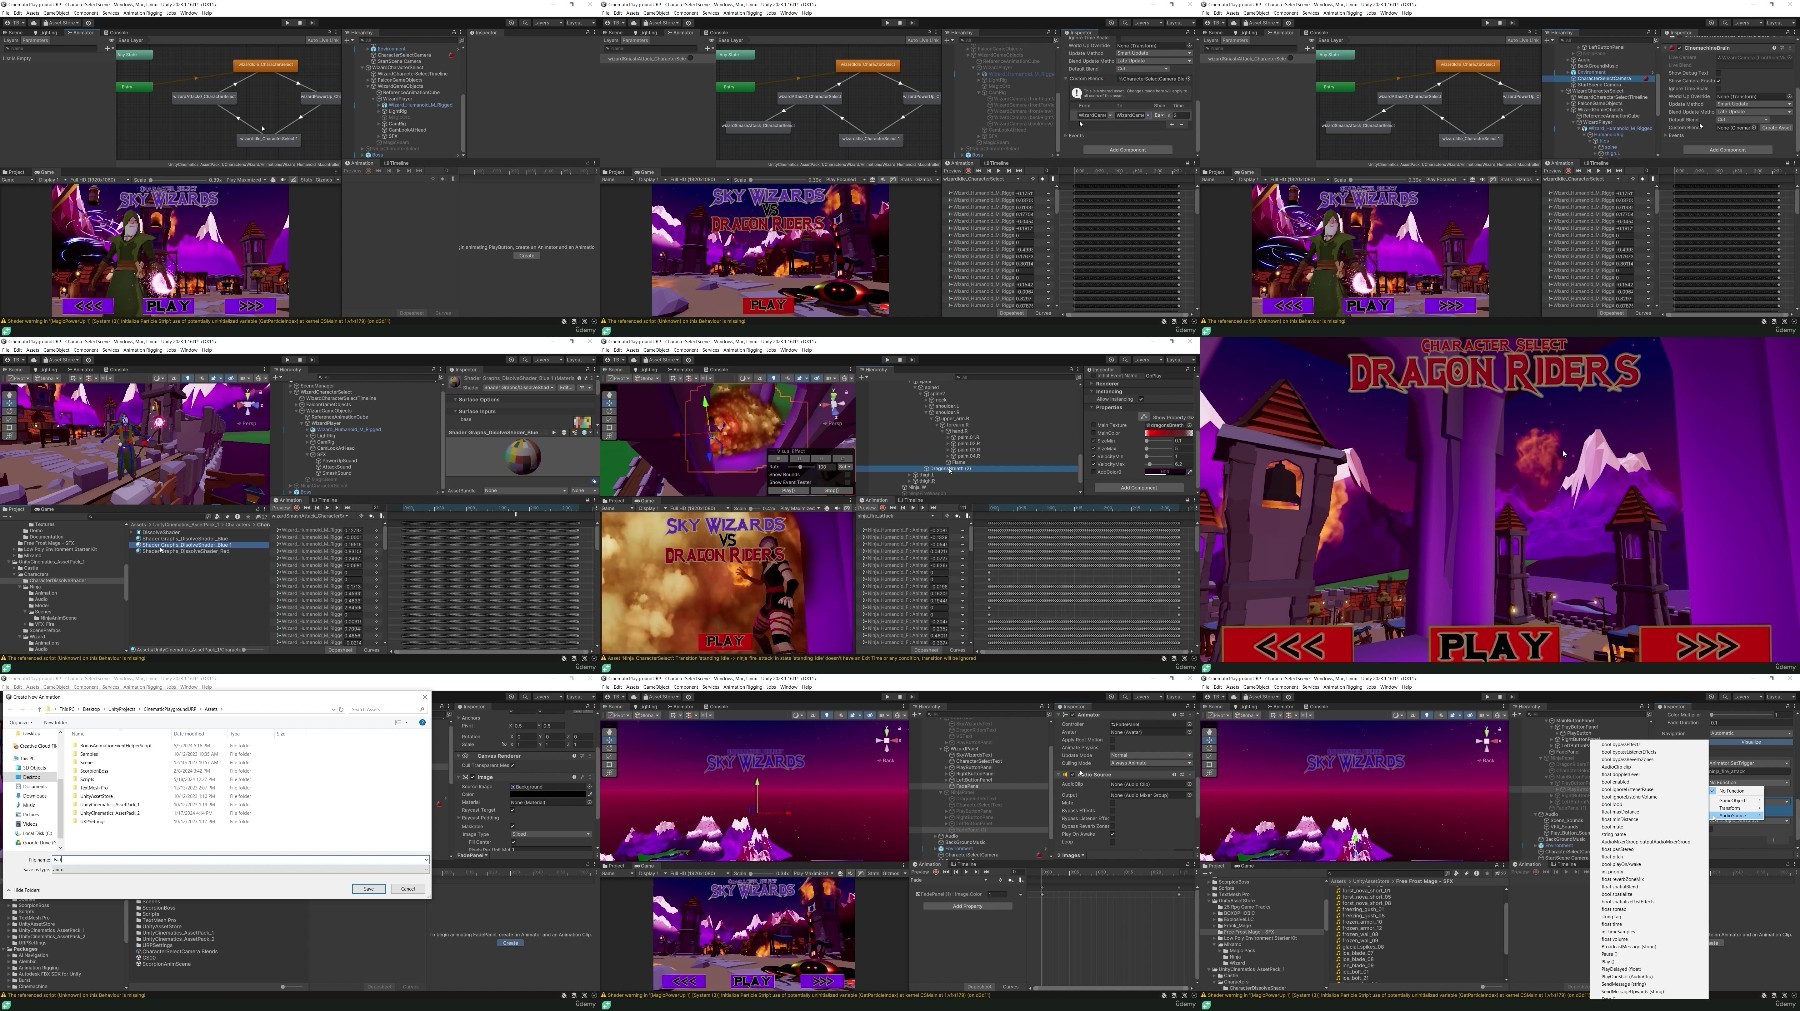Click Stop() in the Visual Effect overlay
Image resolution: width=1800 pixels, height=1011 pixels.
click(832, 490)
